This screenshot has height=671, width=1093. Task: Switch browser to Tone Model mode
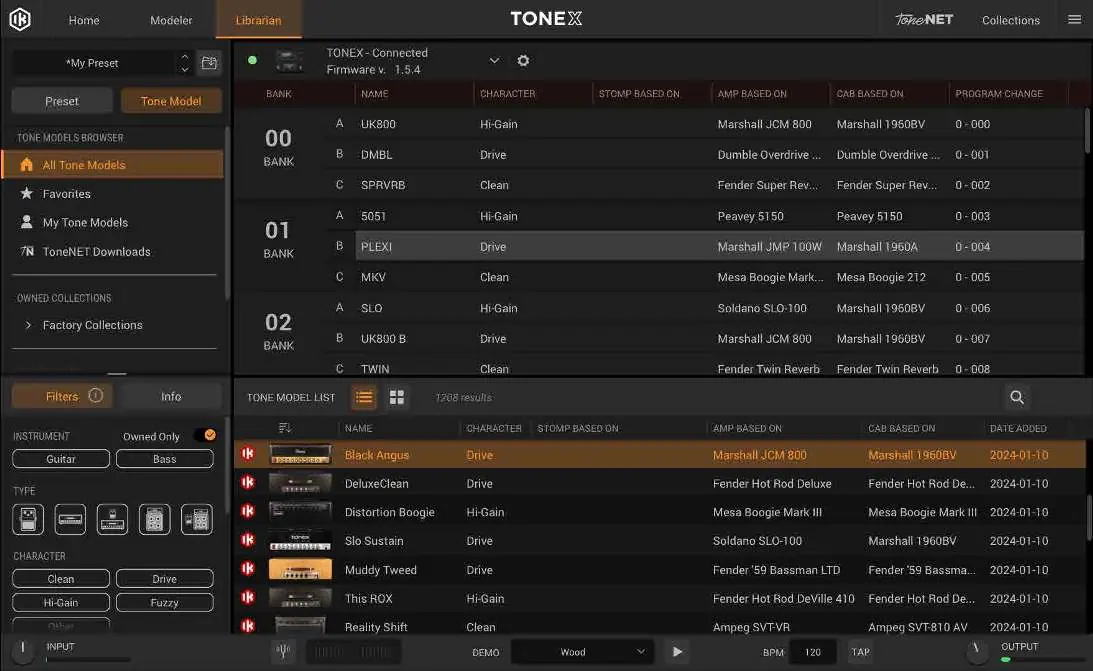[171, 101]
